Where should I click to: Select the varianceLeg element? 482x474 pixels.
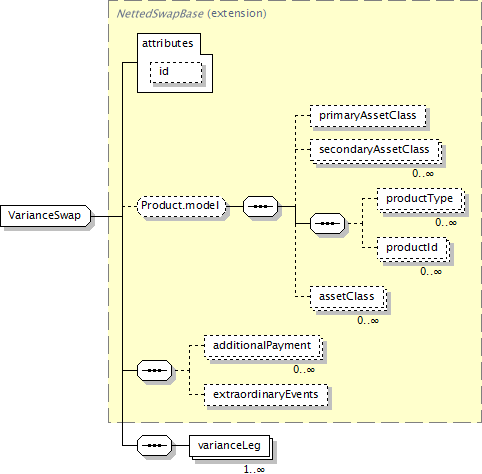tap(230, 446)
